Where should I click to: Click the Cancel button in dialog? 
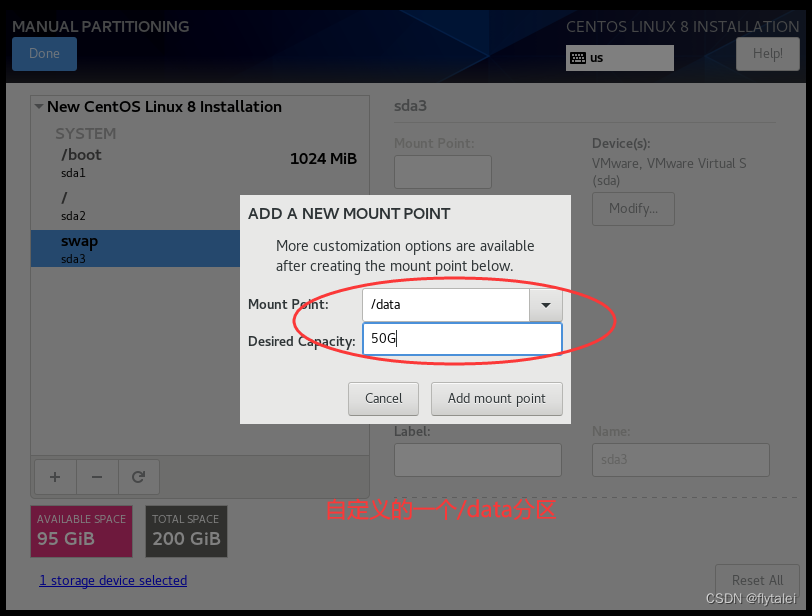click(383, 399)
